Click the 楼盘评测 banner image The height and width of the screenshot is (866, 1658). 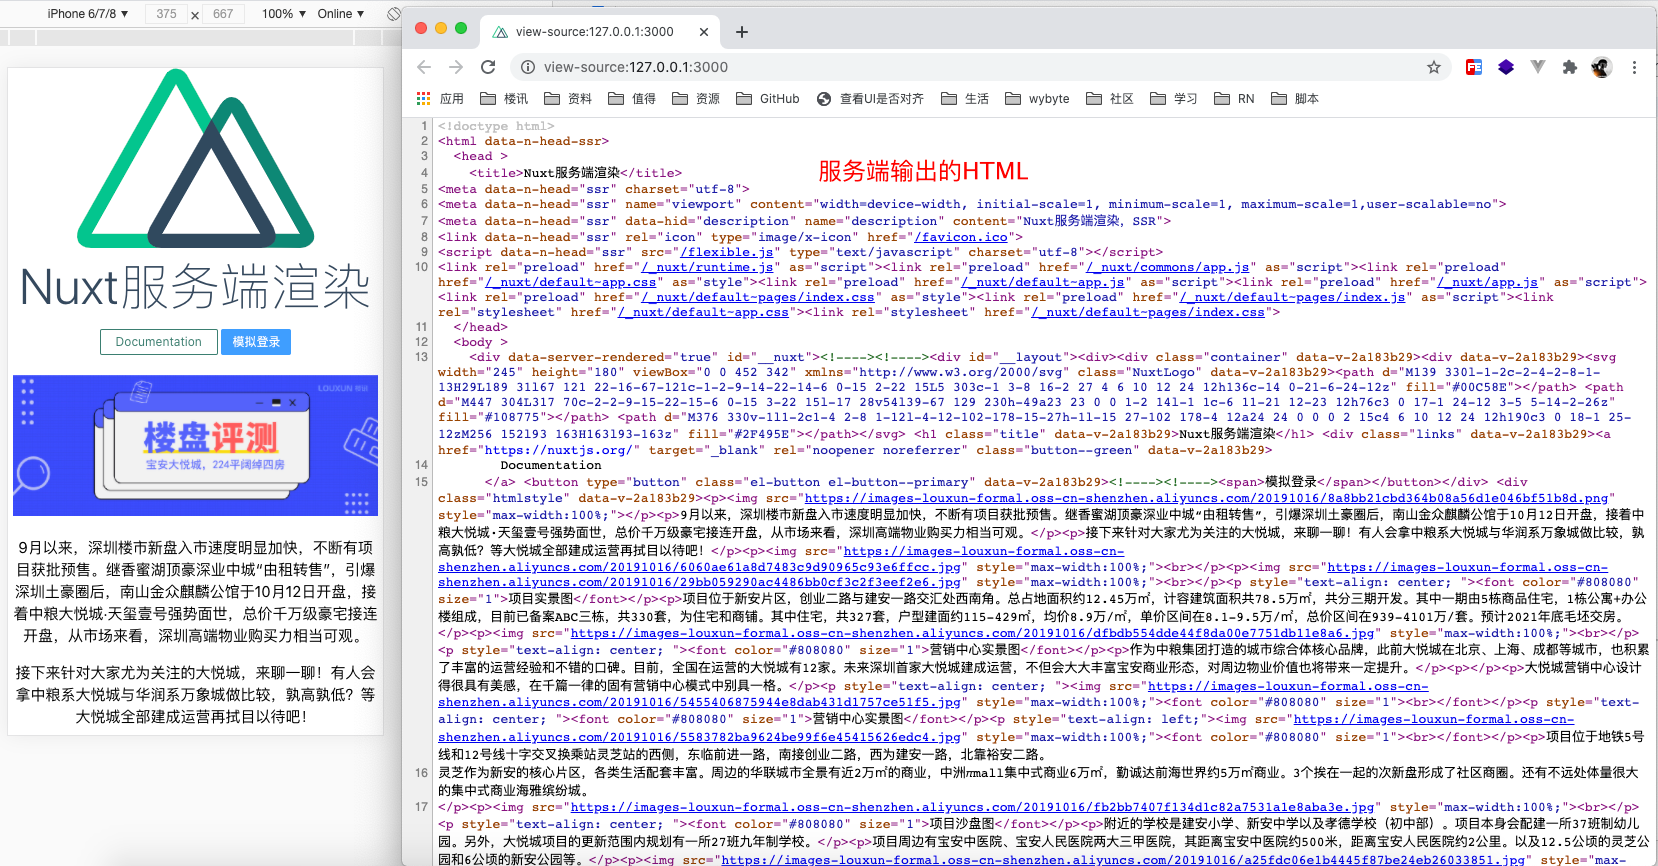[195, 446]
